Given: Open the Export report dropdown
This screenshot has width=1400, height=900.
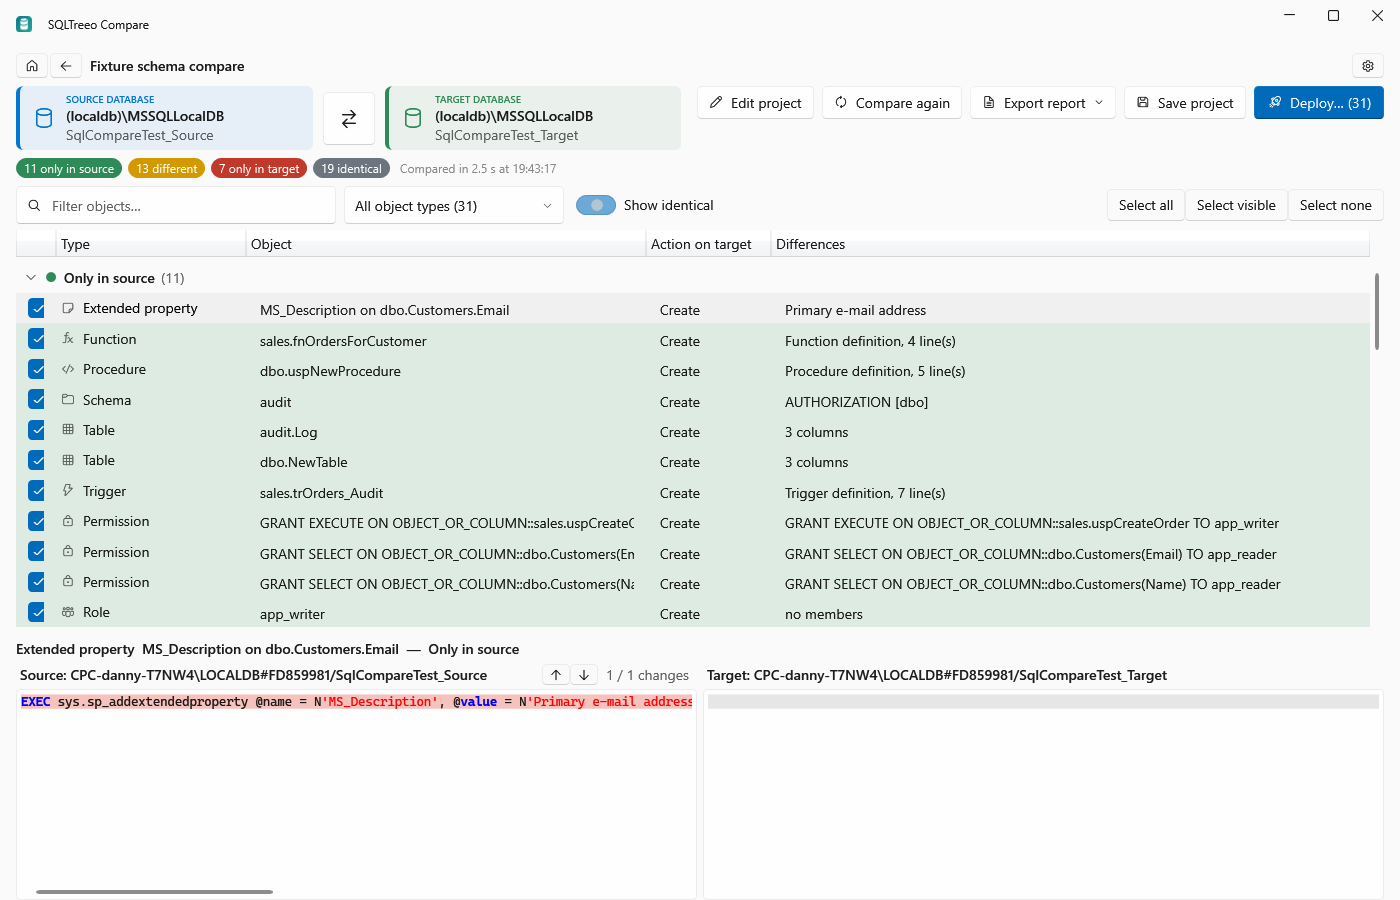Looking at the screenshot, I should (x=1043, y=103).
